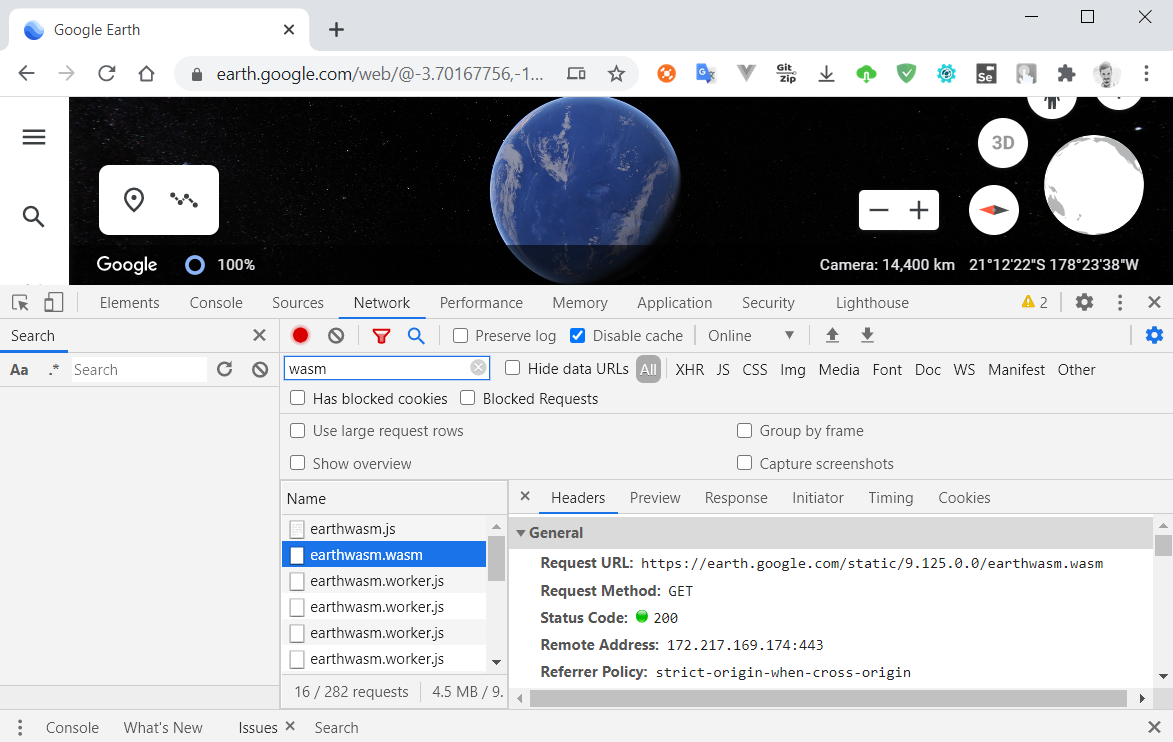Viewport: 1173px width, 742px height.
Task: Export HAR file with download arrow
Action: click(867, 335)
